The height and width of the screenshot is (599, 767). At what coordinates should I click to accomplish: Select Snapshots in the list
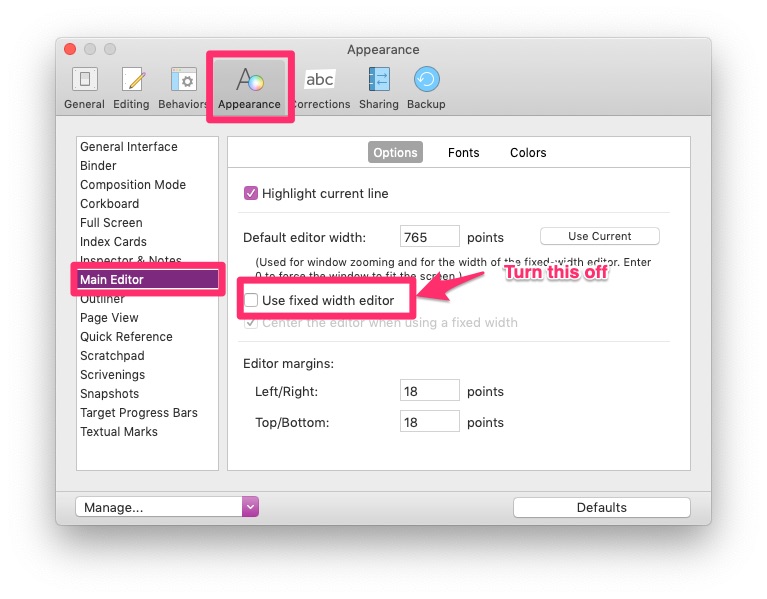(x=147, y=394)
